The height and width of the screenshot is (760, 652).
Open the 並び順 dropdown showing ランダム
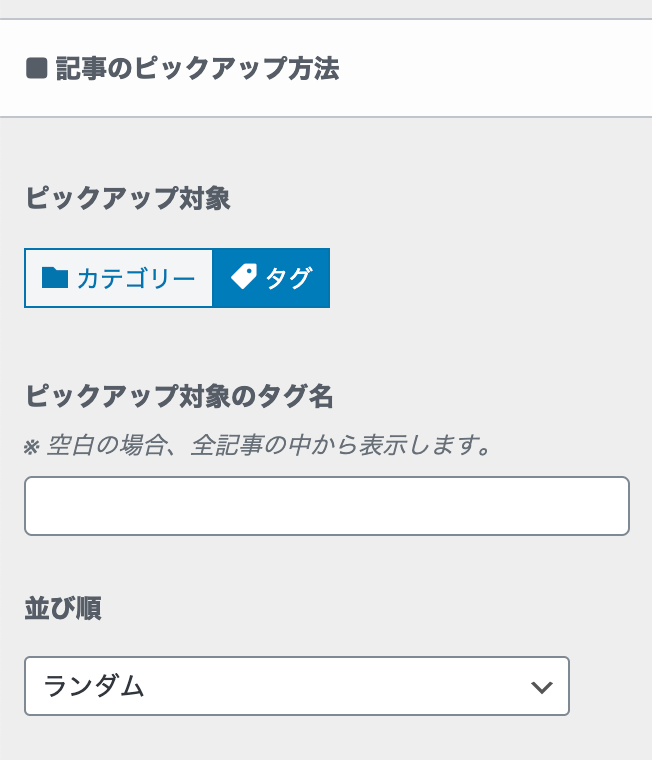coord(297,686)
